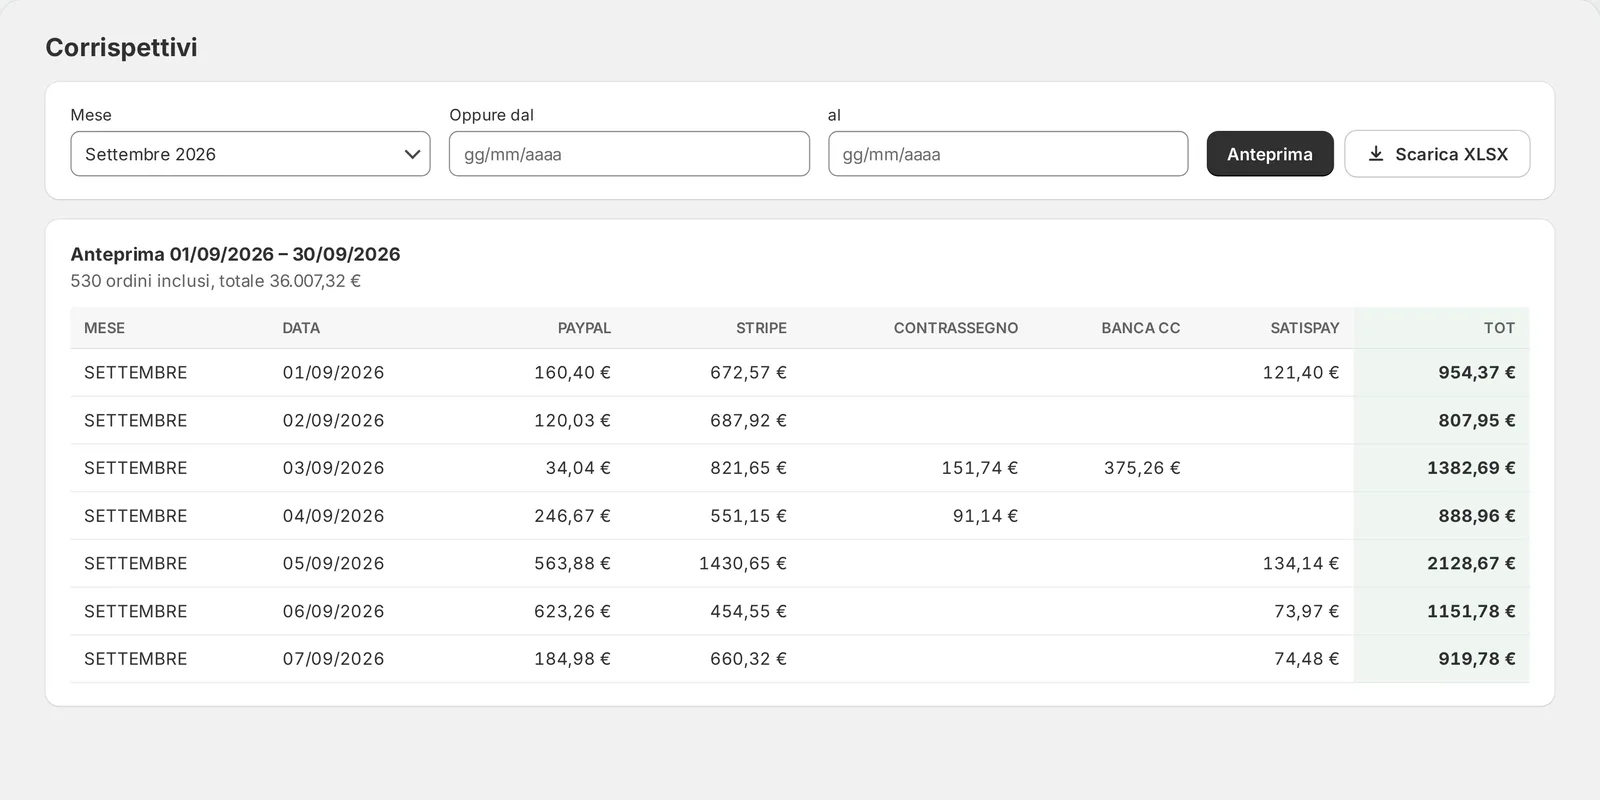The image size is (1600, 800).
Task: Click the total 954,37 €
Action: pos(1477,373)
